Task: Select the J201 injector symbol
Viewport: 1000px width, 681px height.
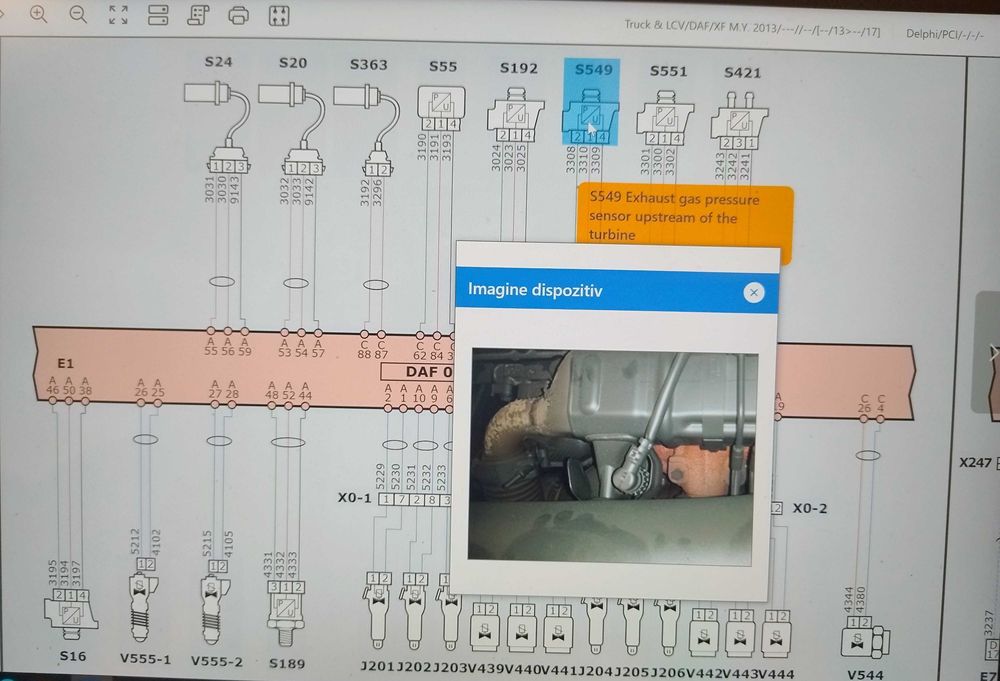Action: 378,611
